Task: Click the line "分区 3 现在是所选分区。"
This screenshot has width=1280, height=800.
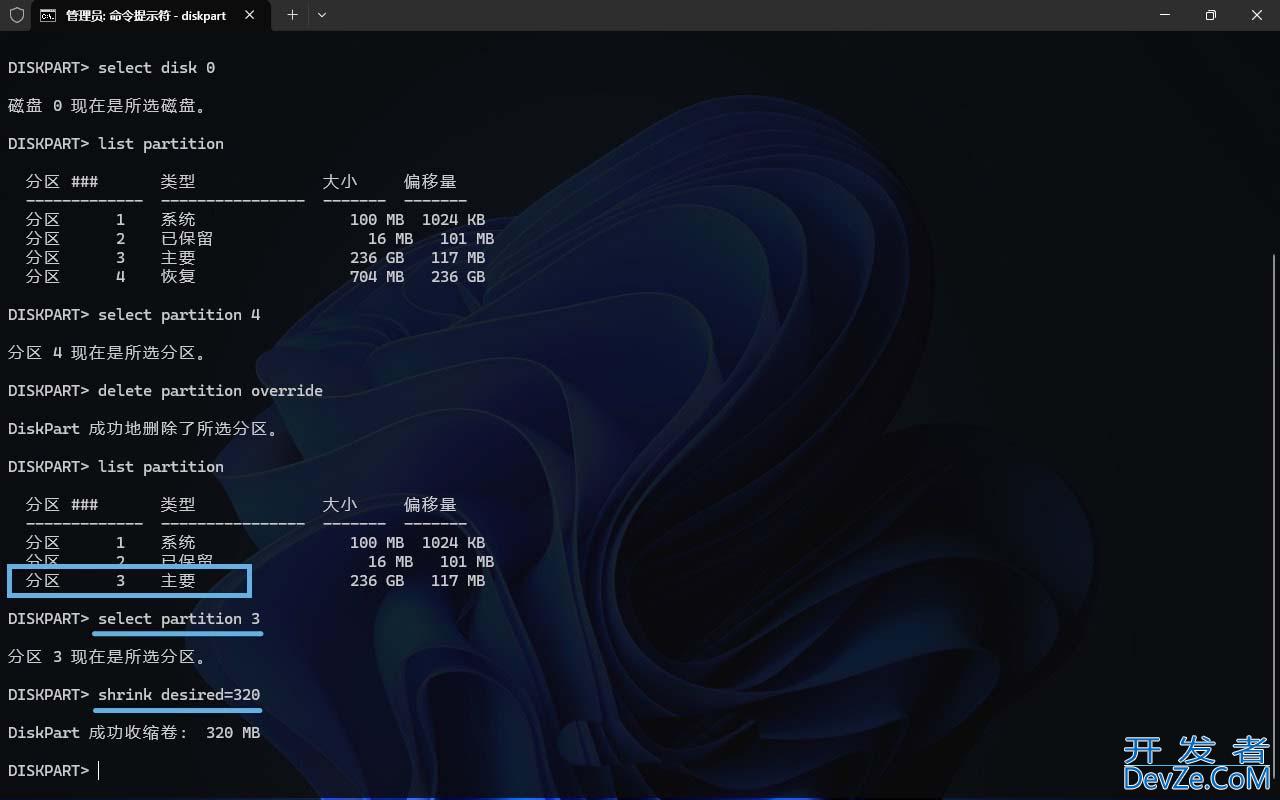Action: pos(107,657)
